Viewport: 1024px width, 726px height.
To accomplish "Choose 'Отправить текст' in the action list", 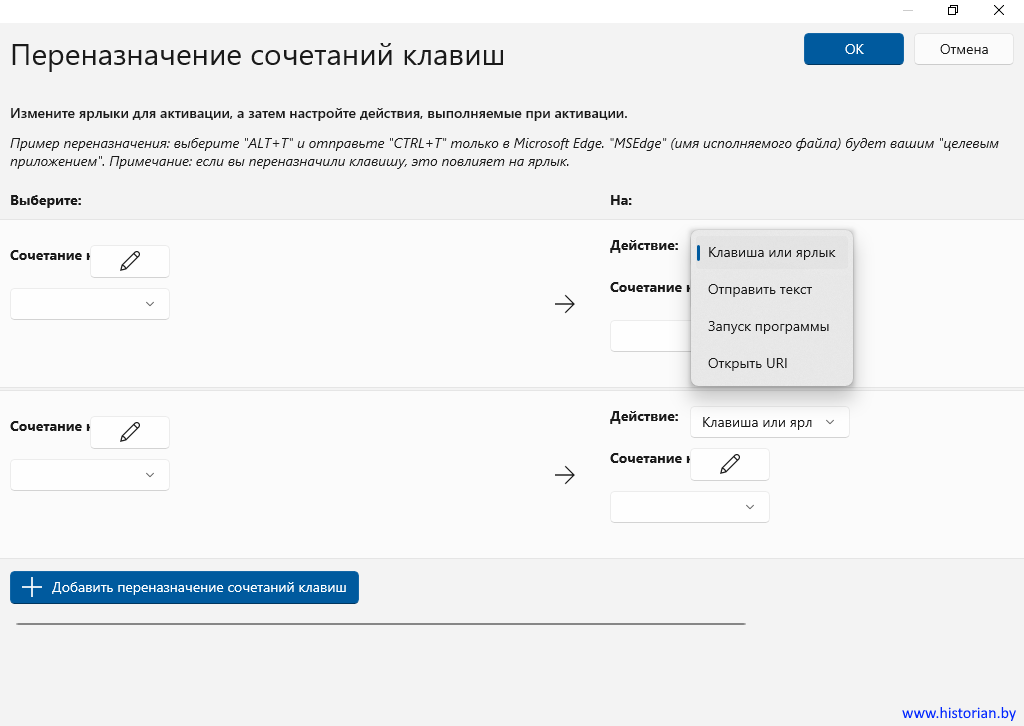I will [760, 289].
